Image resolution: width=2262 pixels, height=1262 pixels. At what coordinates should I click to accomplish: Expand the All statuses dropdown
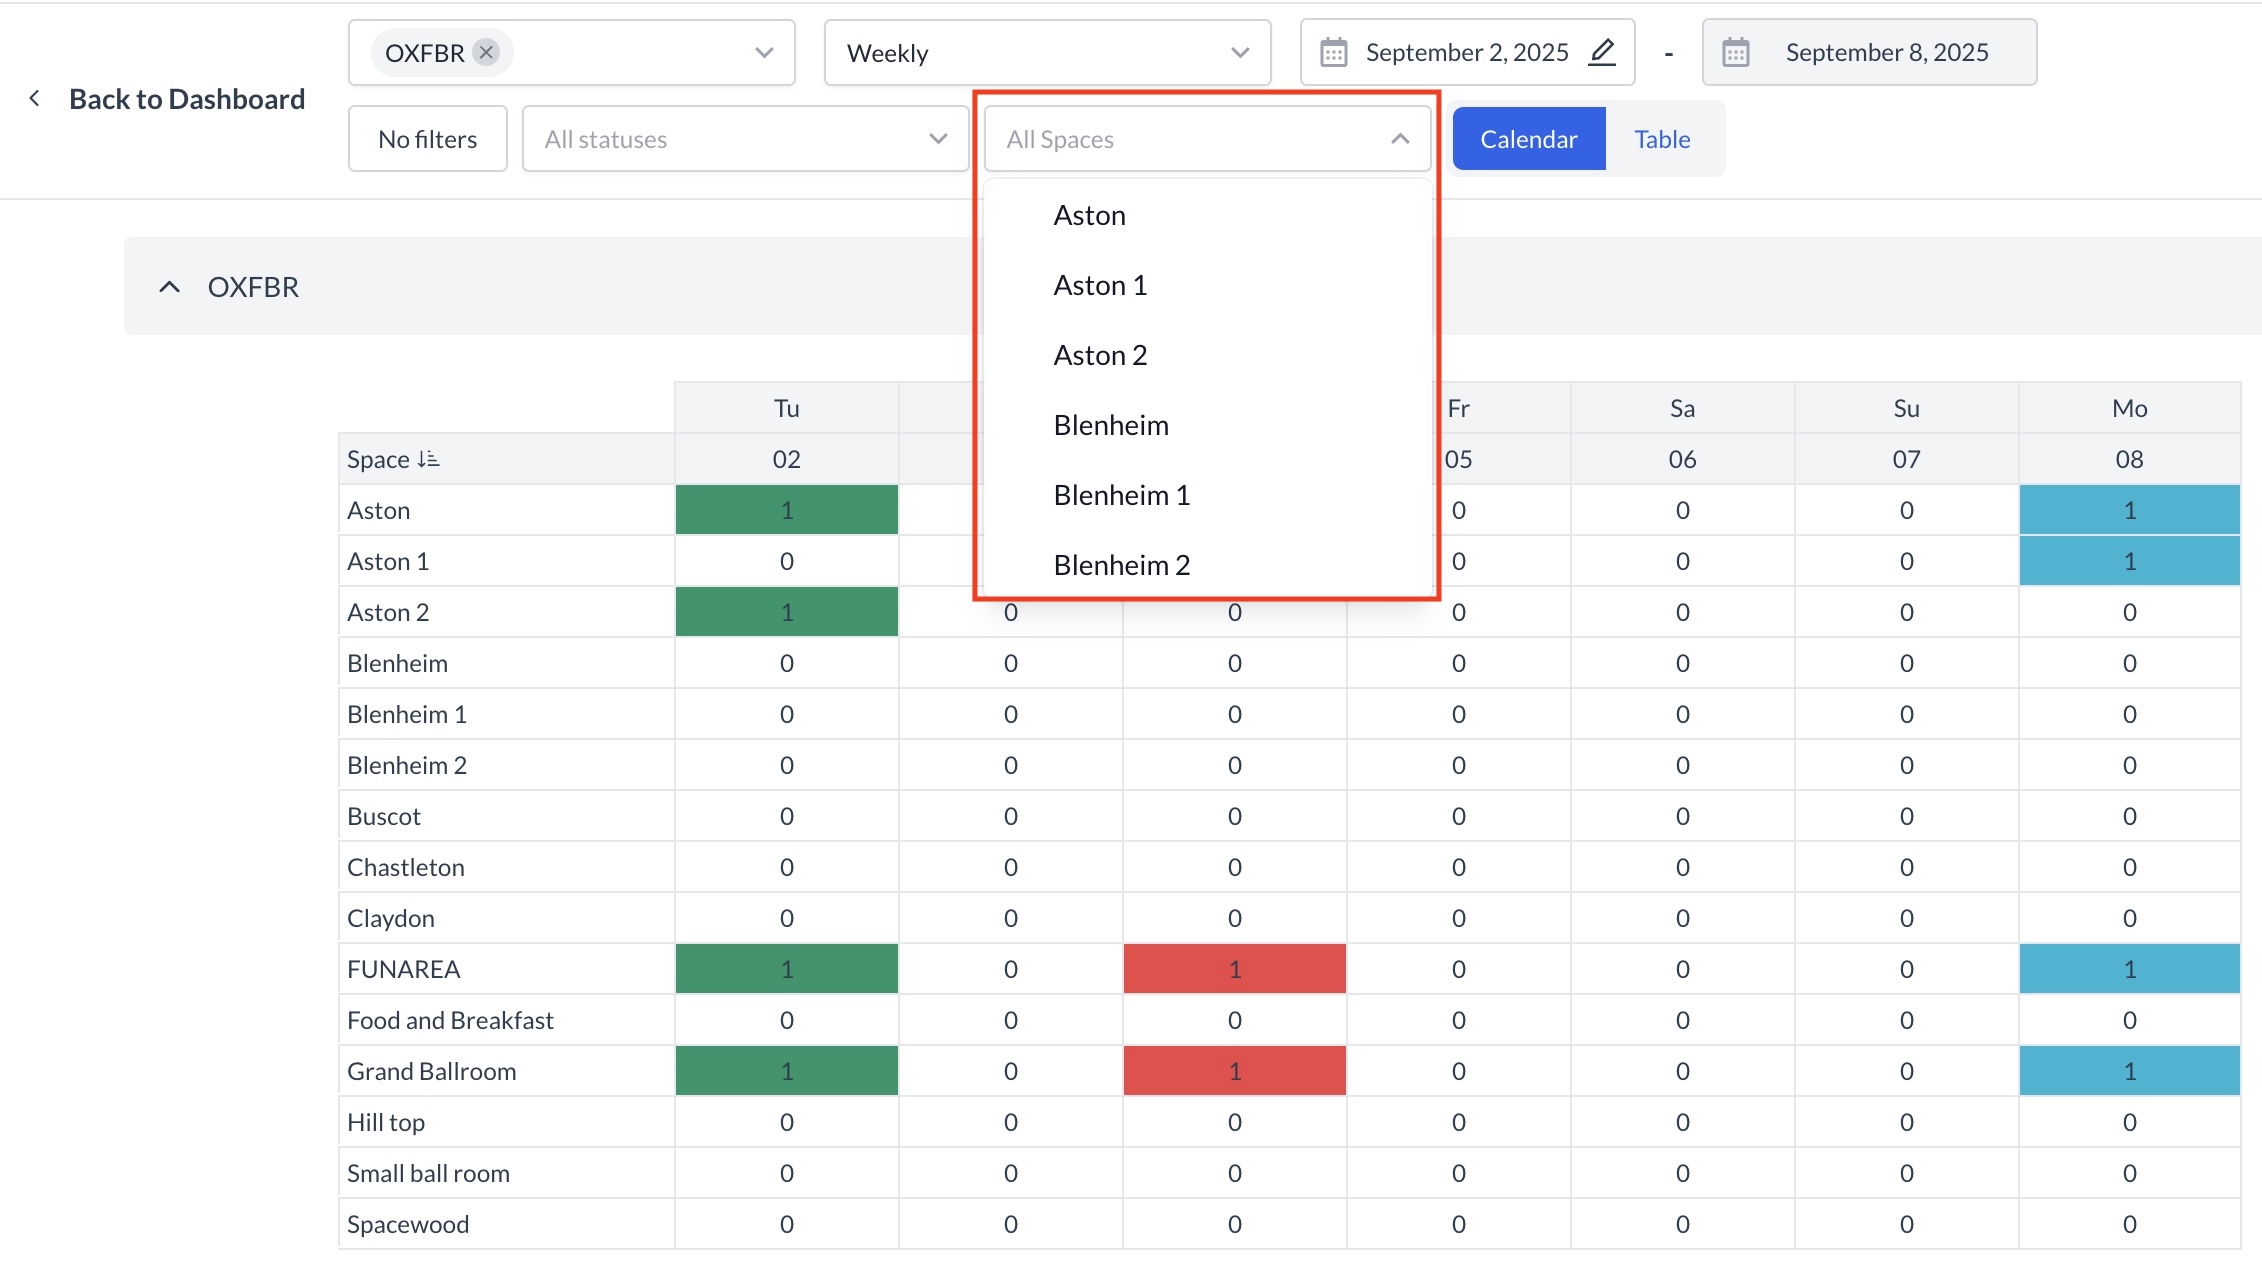745,139
